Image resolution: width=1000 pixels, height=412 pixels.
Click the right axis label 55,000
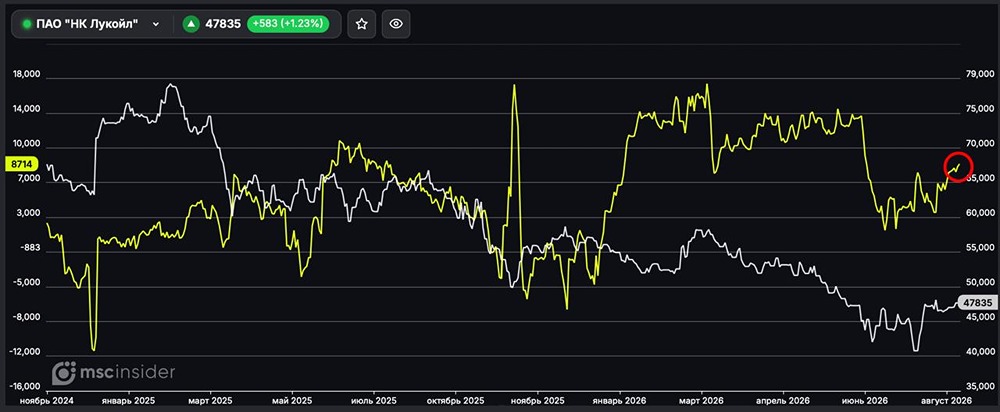click(980, 248)
